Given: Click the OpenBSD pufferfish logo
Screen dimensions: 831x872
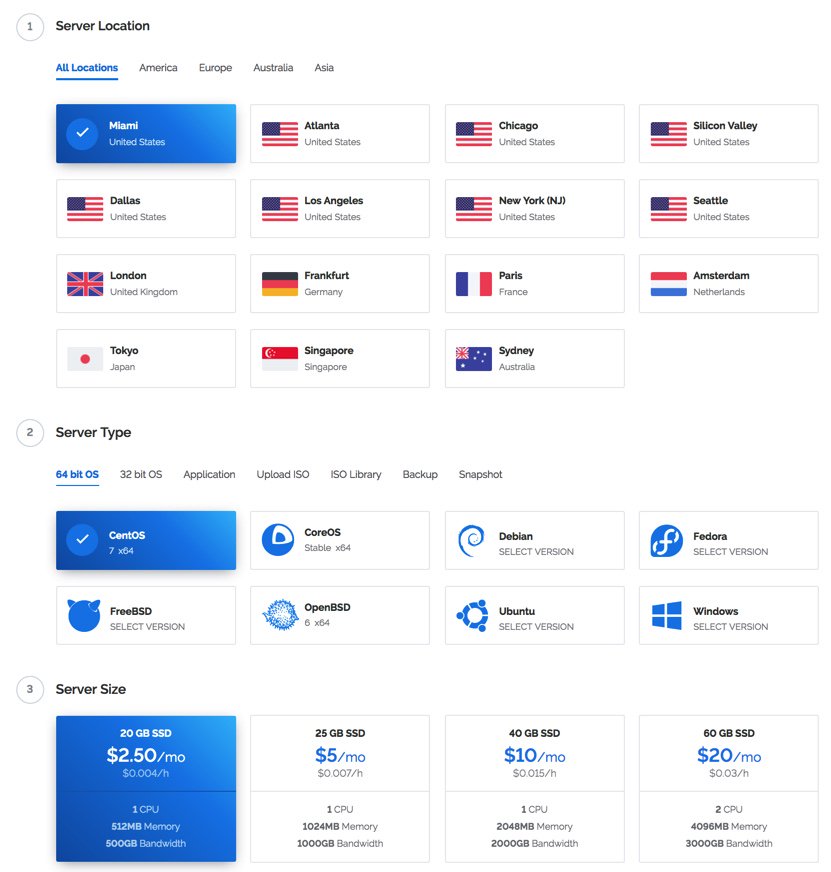Looking at the screenshot, I should (281, 615).
